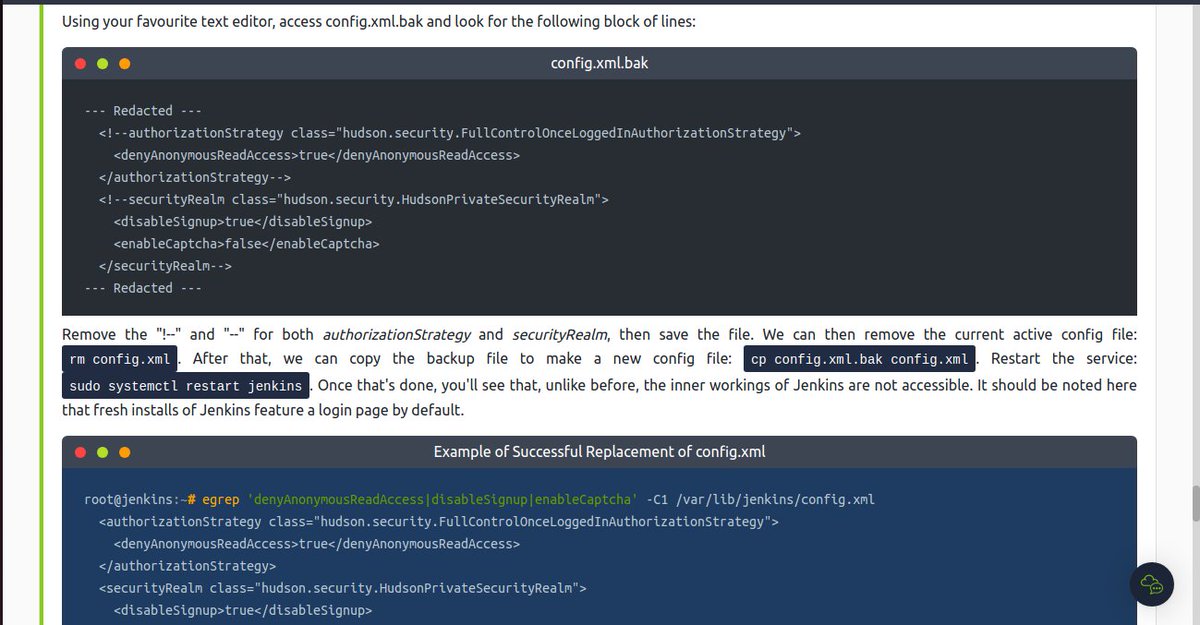This screenshot has height=625, width=1200.
Task: Click the '</authorizationStrategy-->' closing line
Action: pyautogui.click(x=195, y=177)
